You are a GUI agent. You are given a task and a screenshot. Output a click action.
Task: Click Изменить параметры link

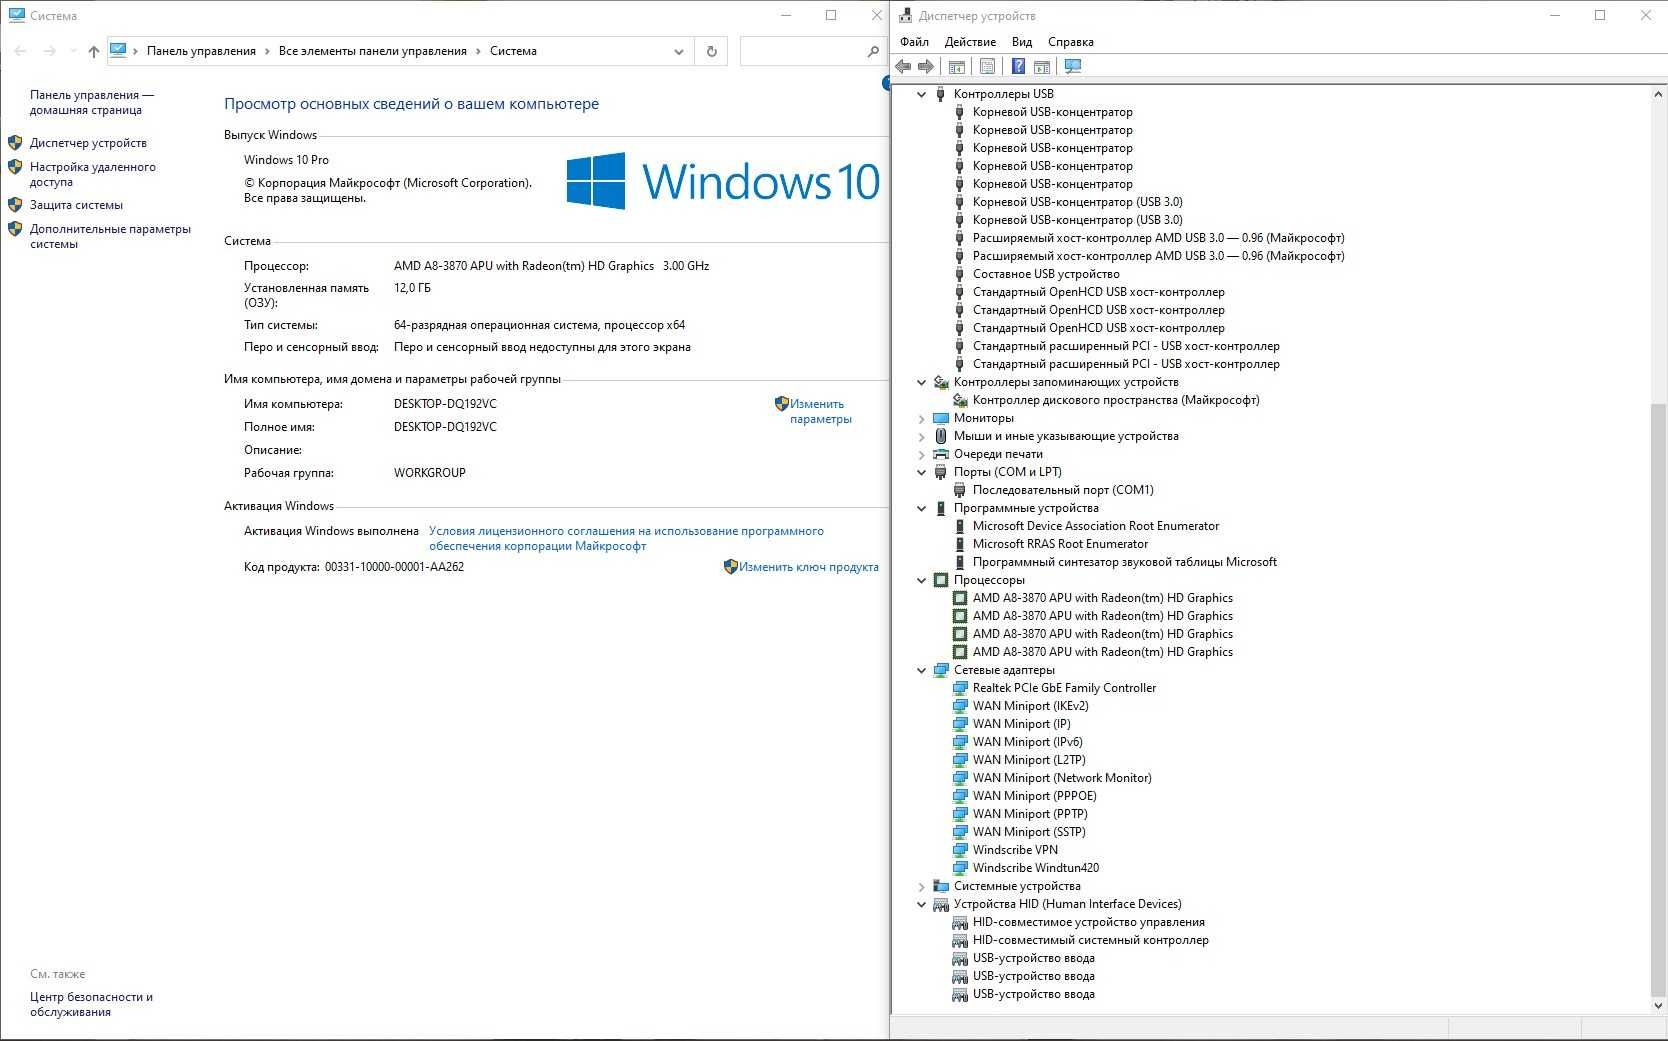tap(820, 411)
